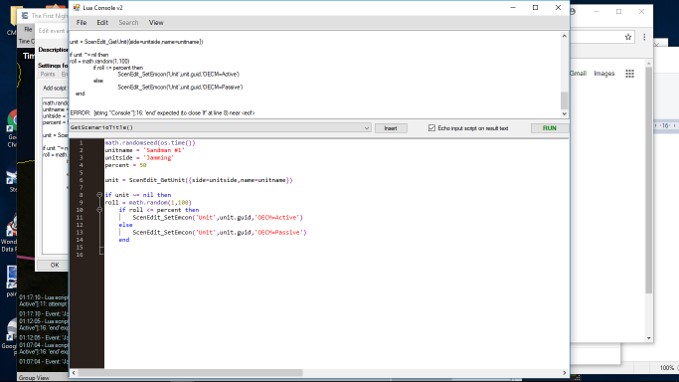Click the unitname 'Sandman #1' line
The height and width of the screenshot is (382, 679).
click(x=145, y=150)
